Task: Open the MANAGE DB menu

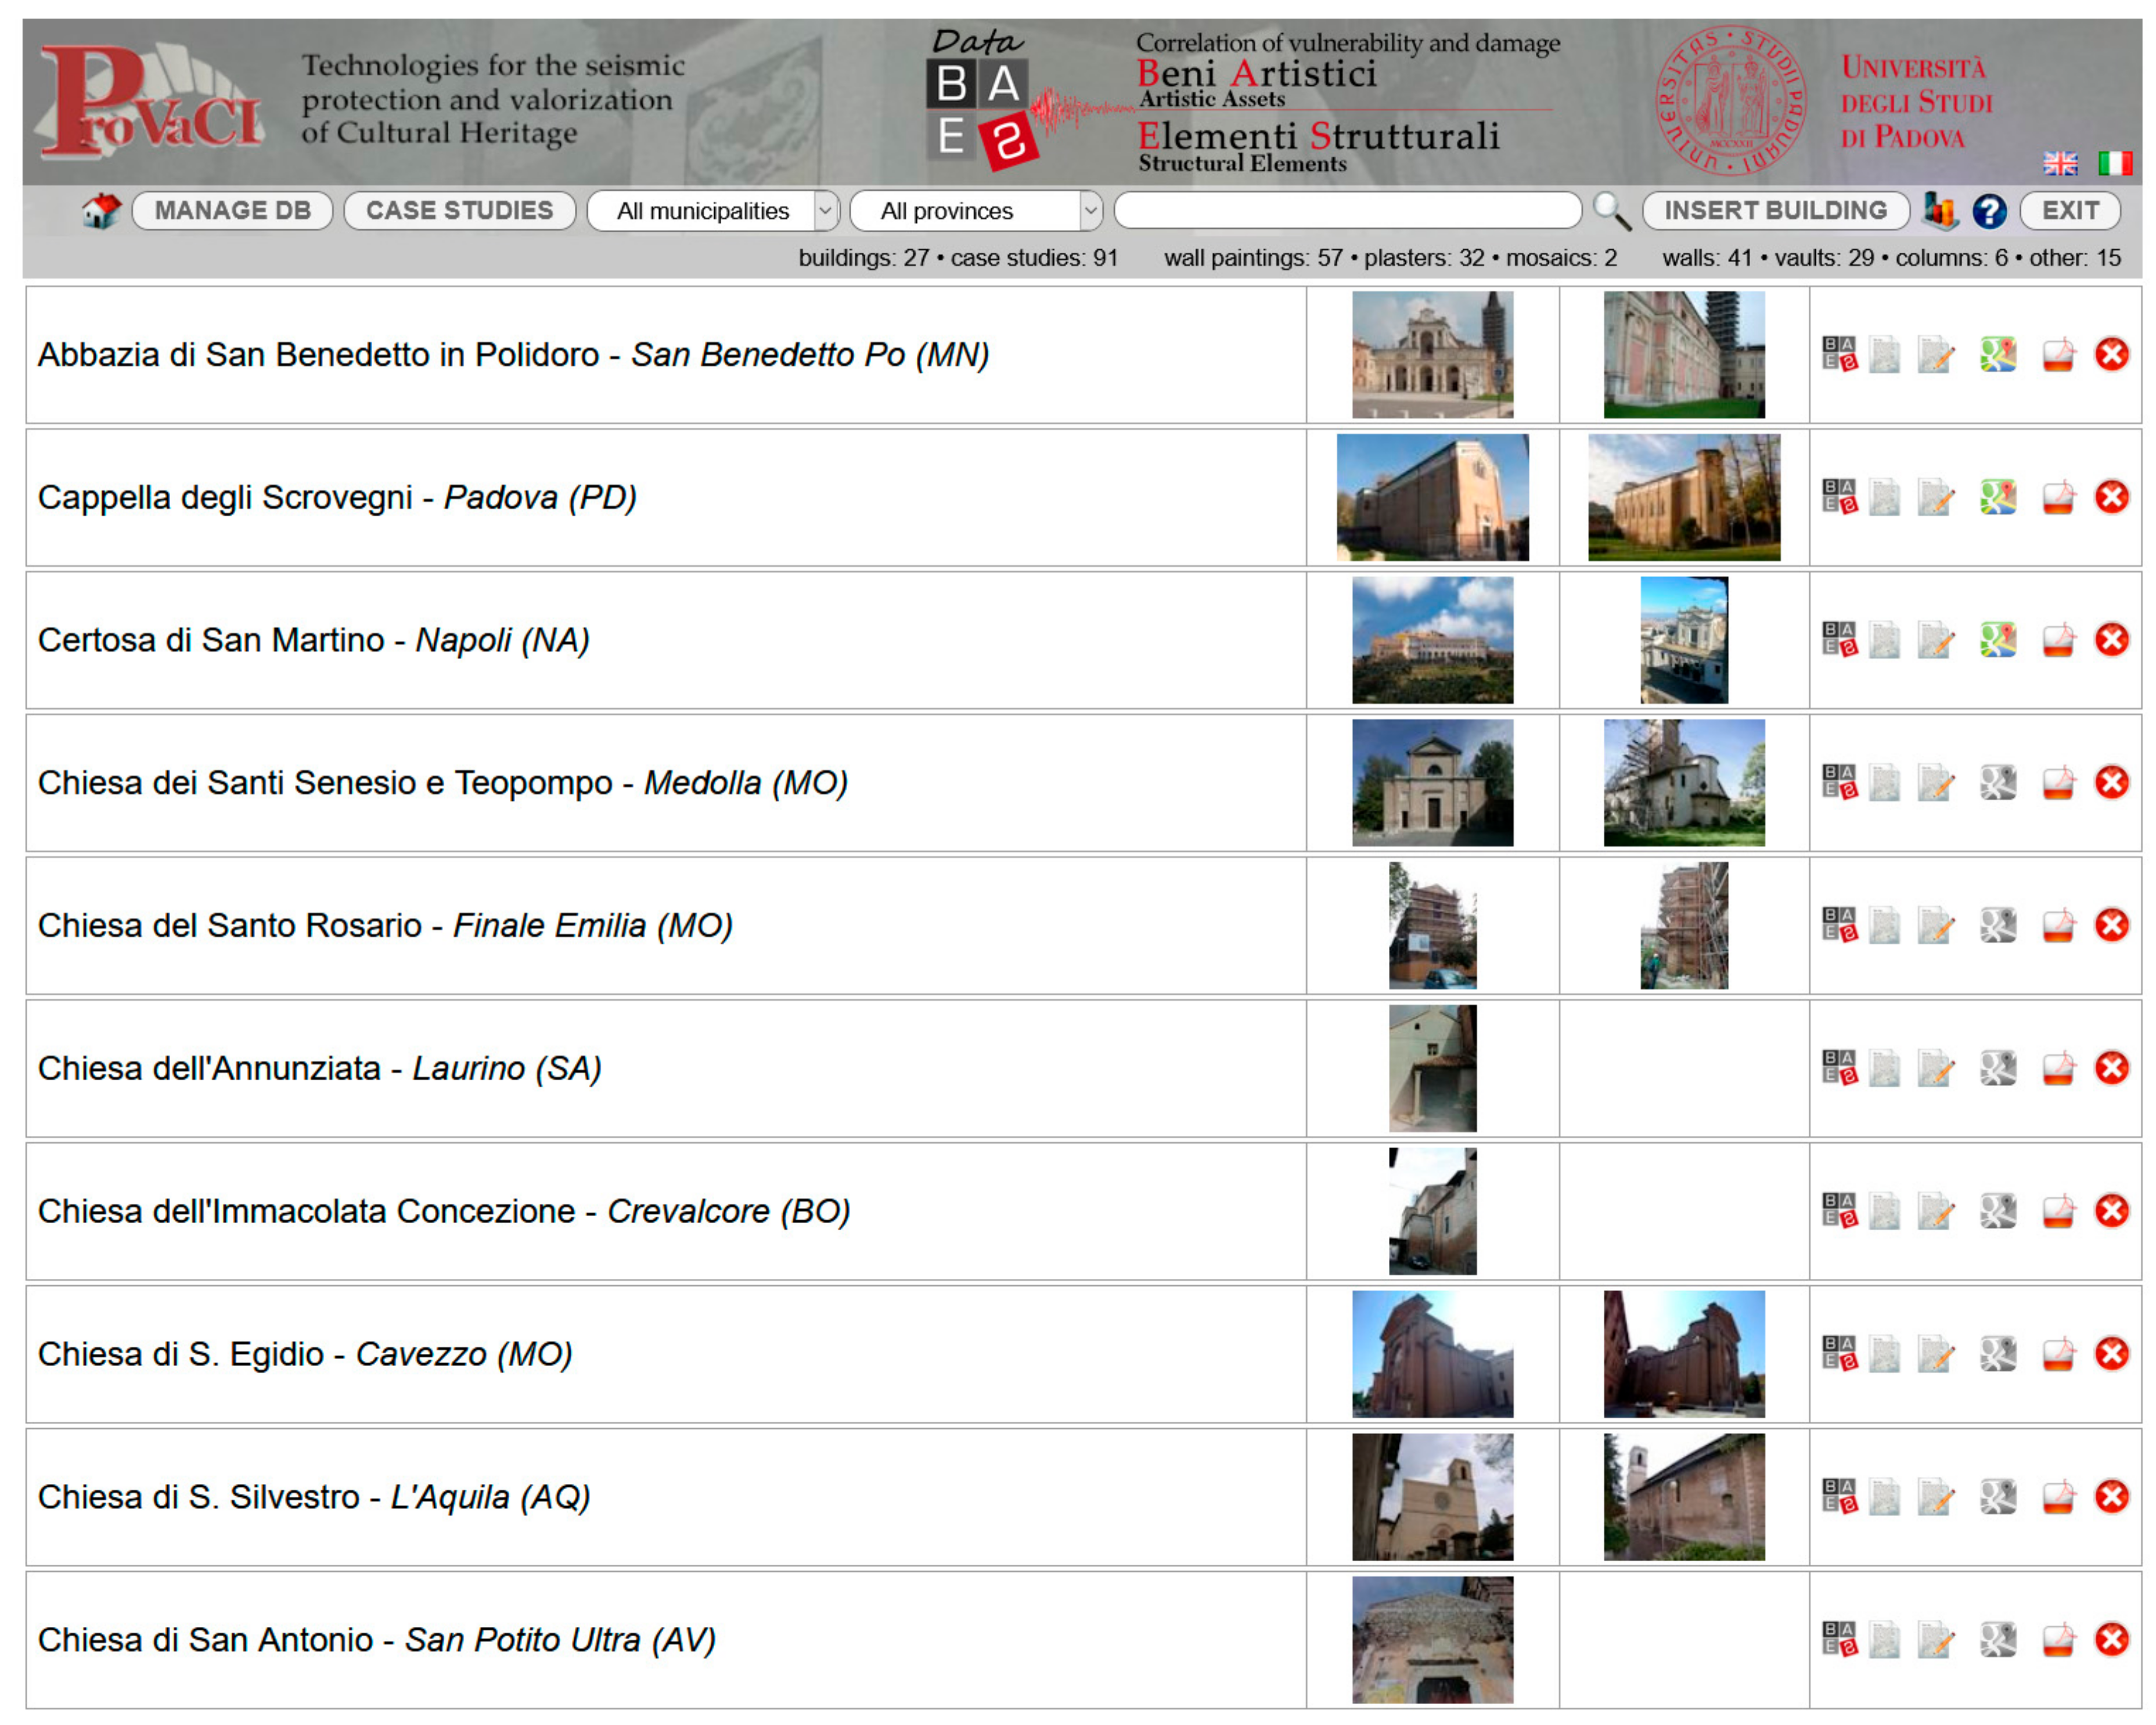Action: pyautogui.click(x=232, y=211)
